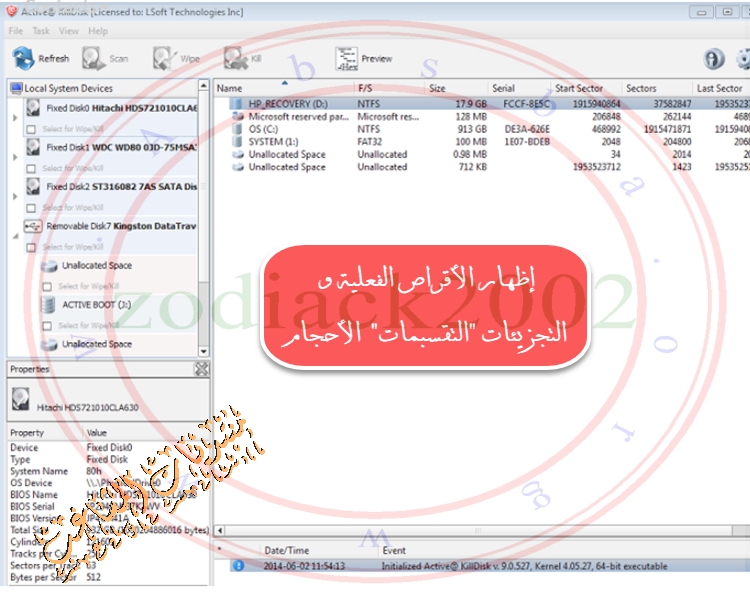Click the device tree scroll-up arrow
750x603 pixels.
coord(204,86)
